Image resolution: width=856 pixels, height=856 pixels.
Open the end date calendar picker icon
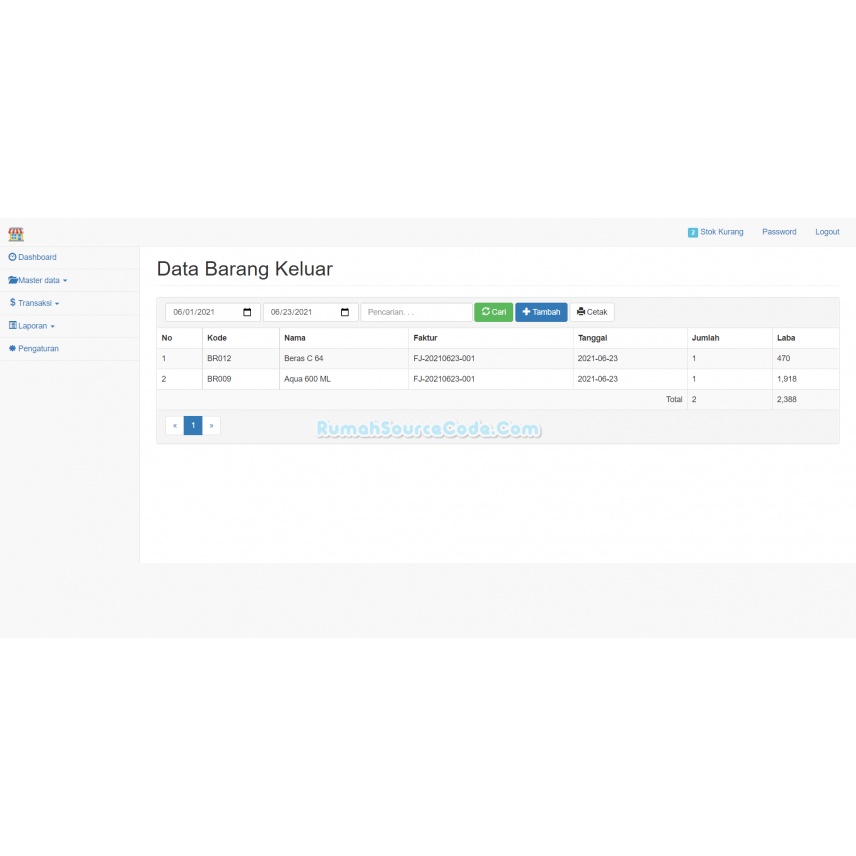tap(344, 312)
